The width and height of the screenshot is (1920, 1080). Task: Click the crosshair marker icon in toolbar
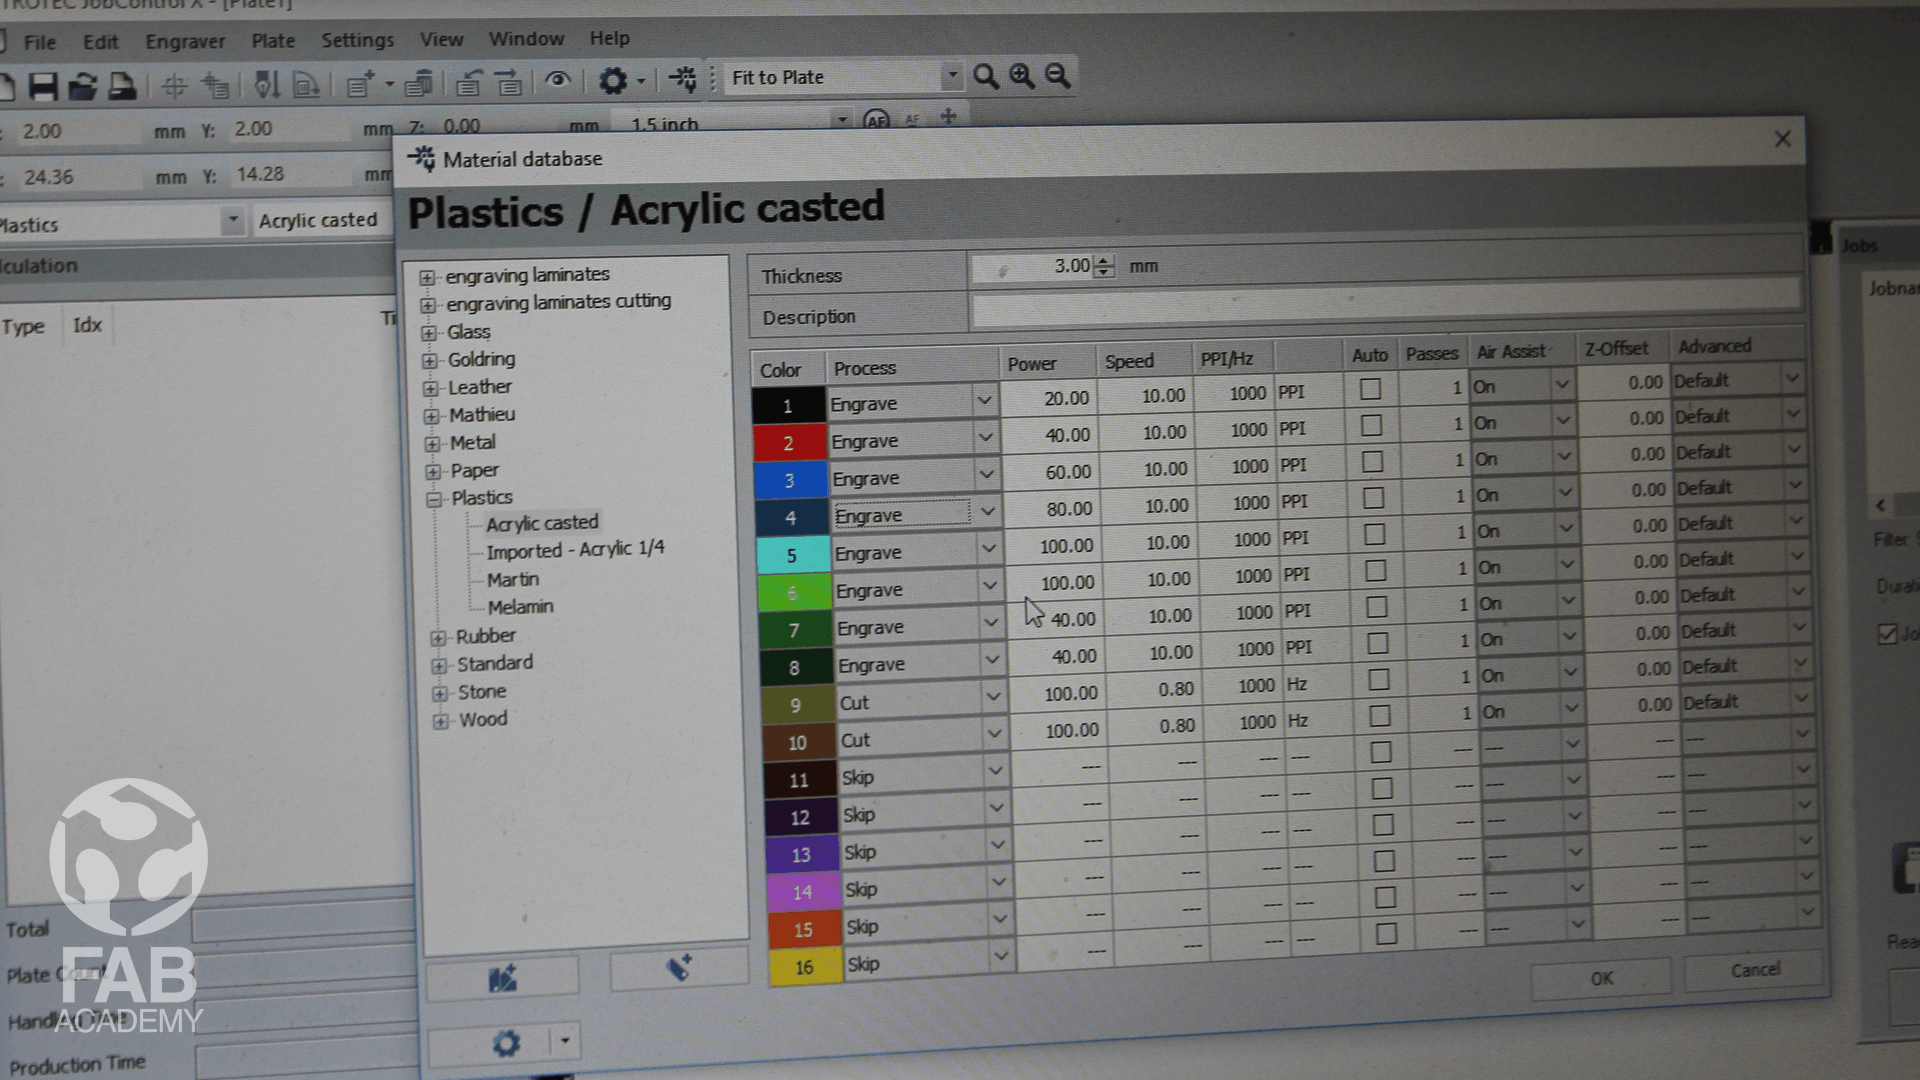174,86
